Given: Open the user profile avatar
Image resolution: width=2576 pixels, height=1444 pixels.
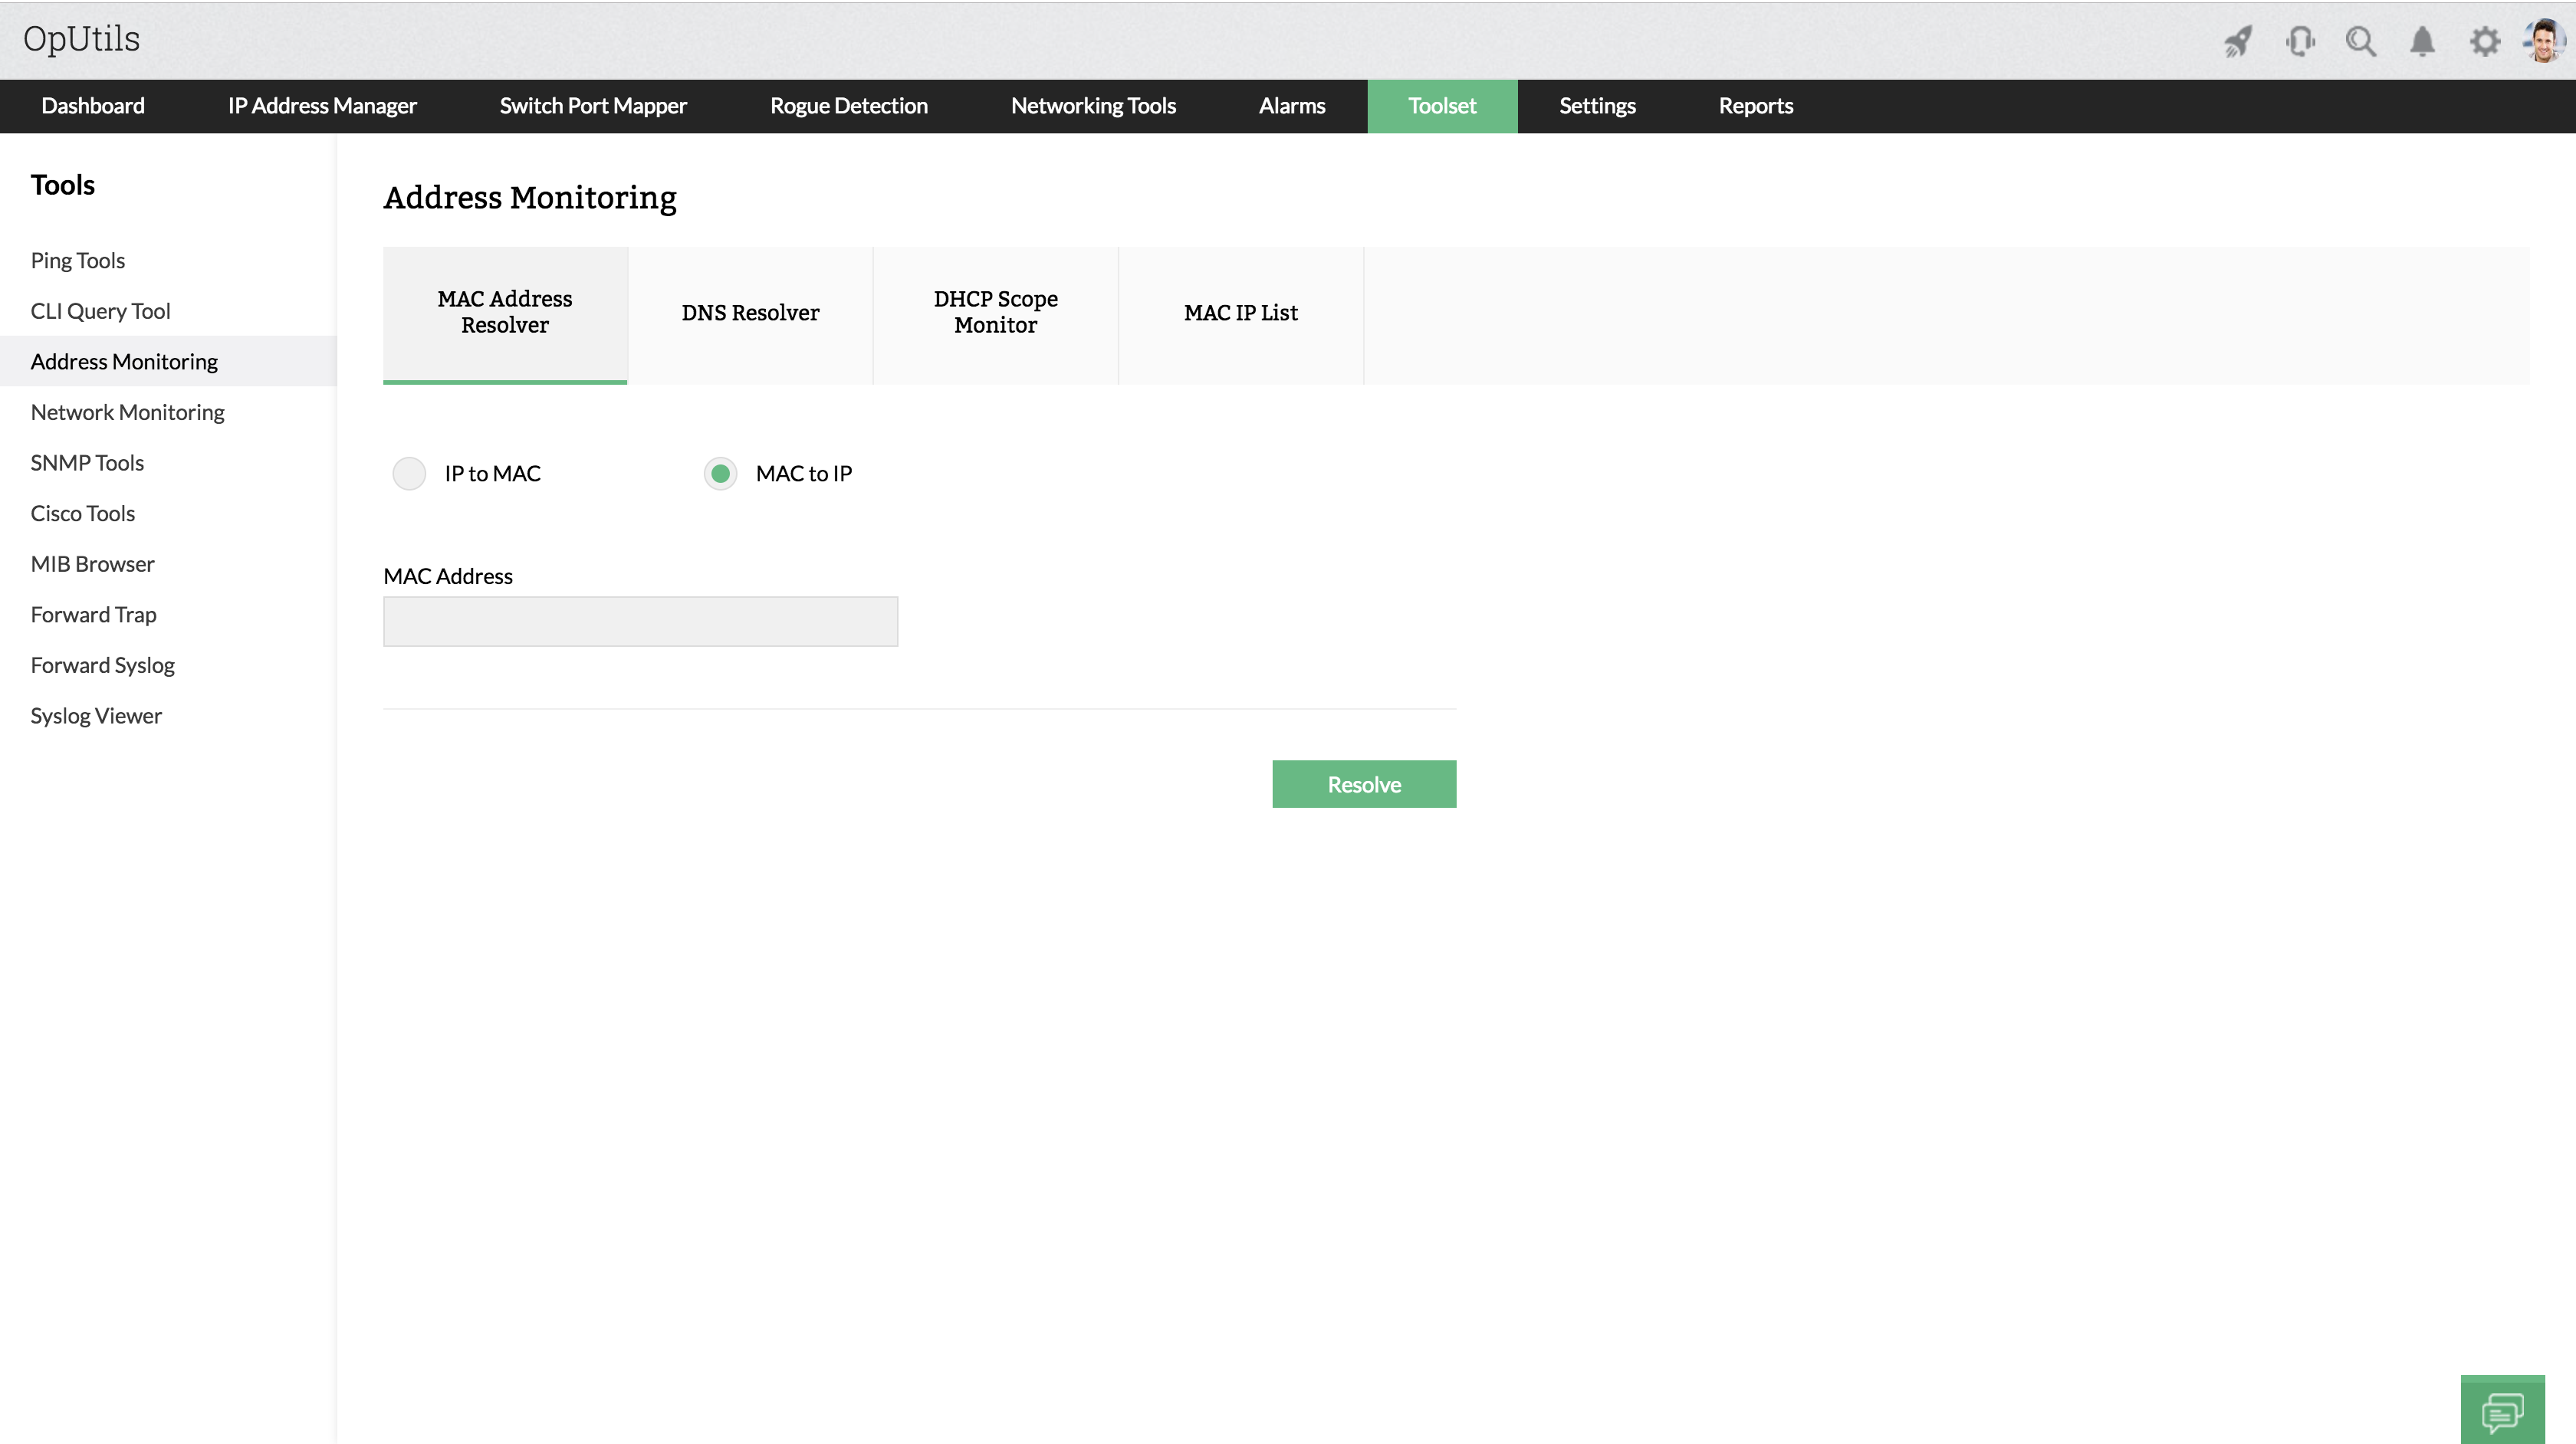Looking at the screenshot, I should click(2544, 41).
